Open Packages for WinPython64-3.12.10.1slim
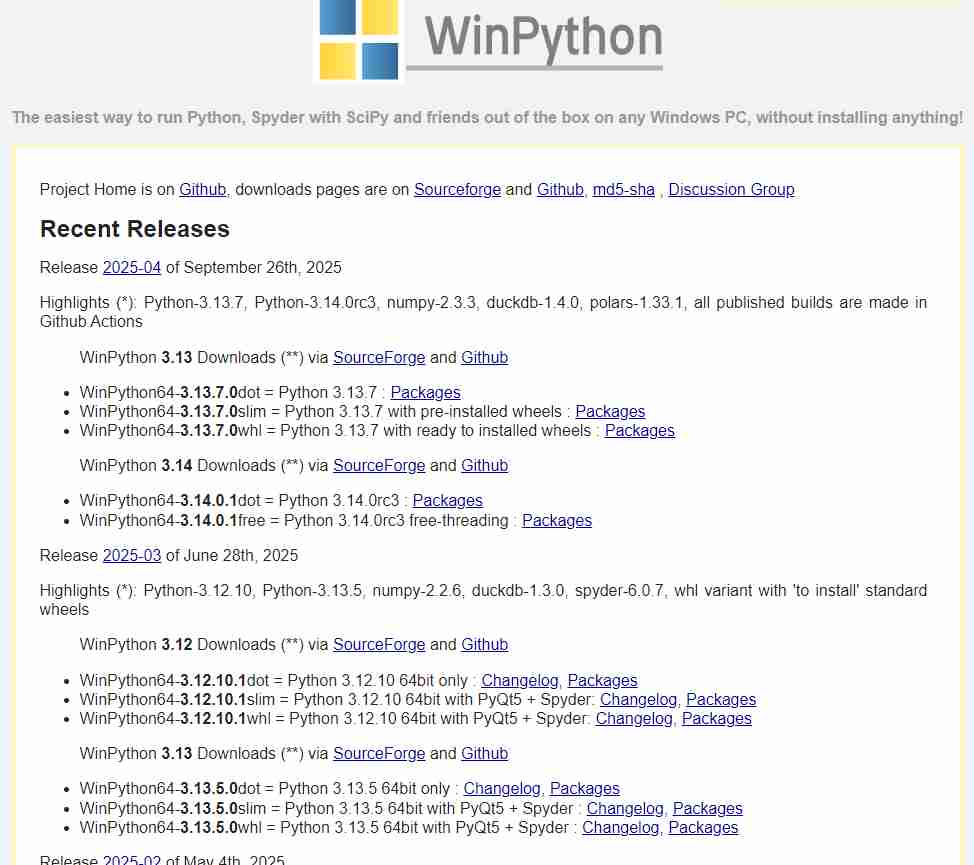This screenshot has height=865, width=974. pos(721,699)
